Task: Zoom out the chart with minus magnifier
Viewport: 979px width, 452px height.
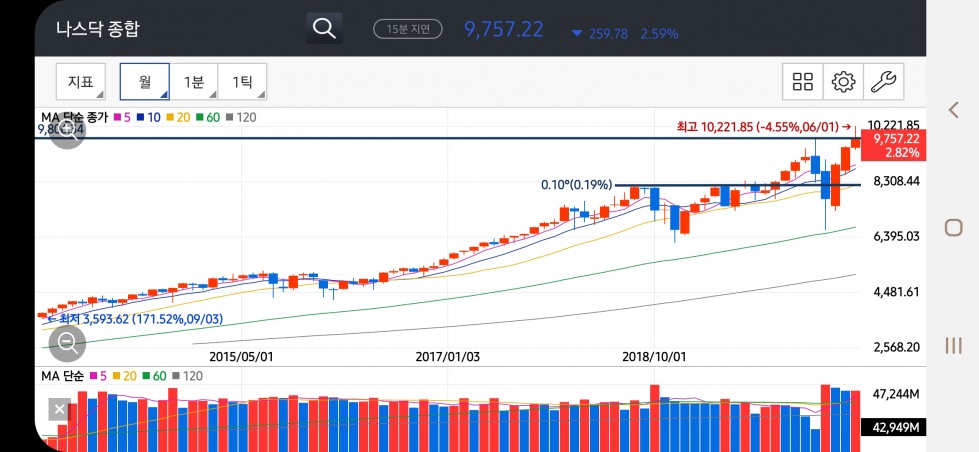Action: (x=67, y=343)
